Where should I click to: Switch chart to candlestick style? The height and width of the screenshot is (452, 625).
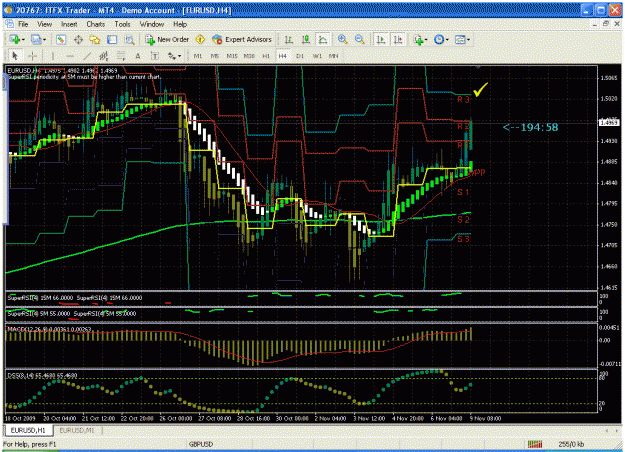point(306,39)
